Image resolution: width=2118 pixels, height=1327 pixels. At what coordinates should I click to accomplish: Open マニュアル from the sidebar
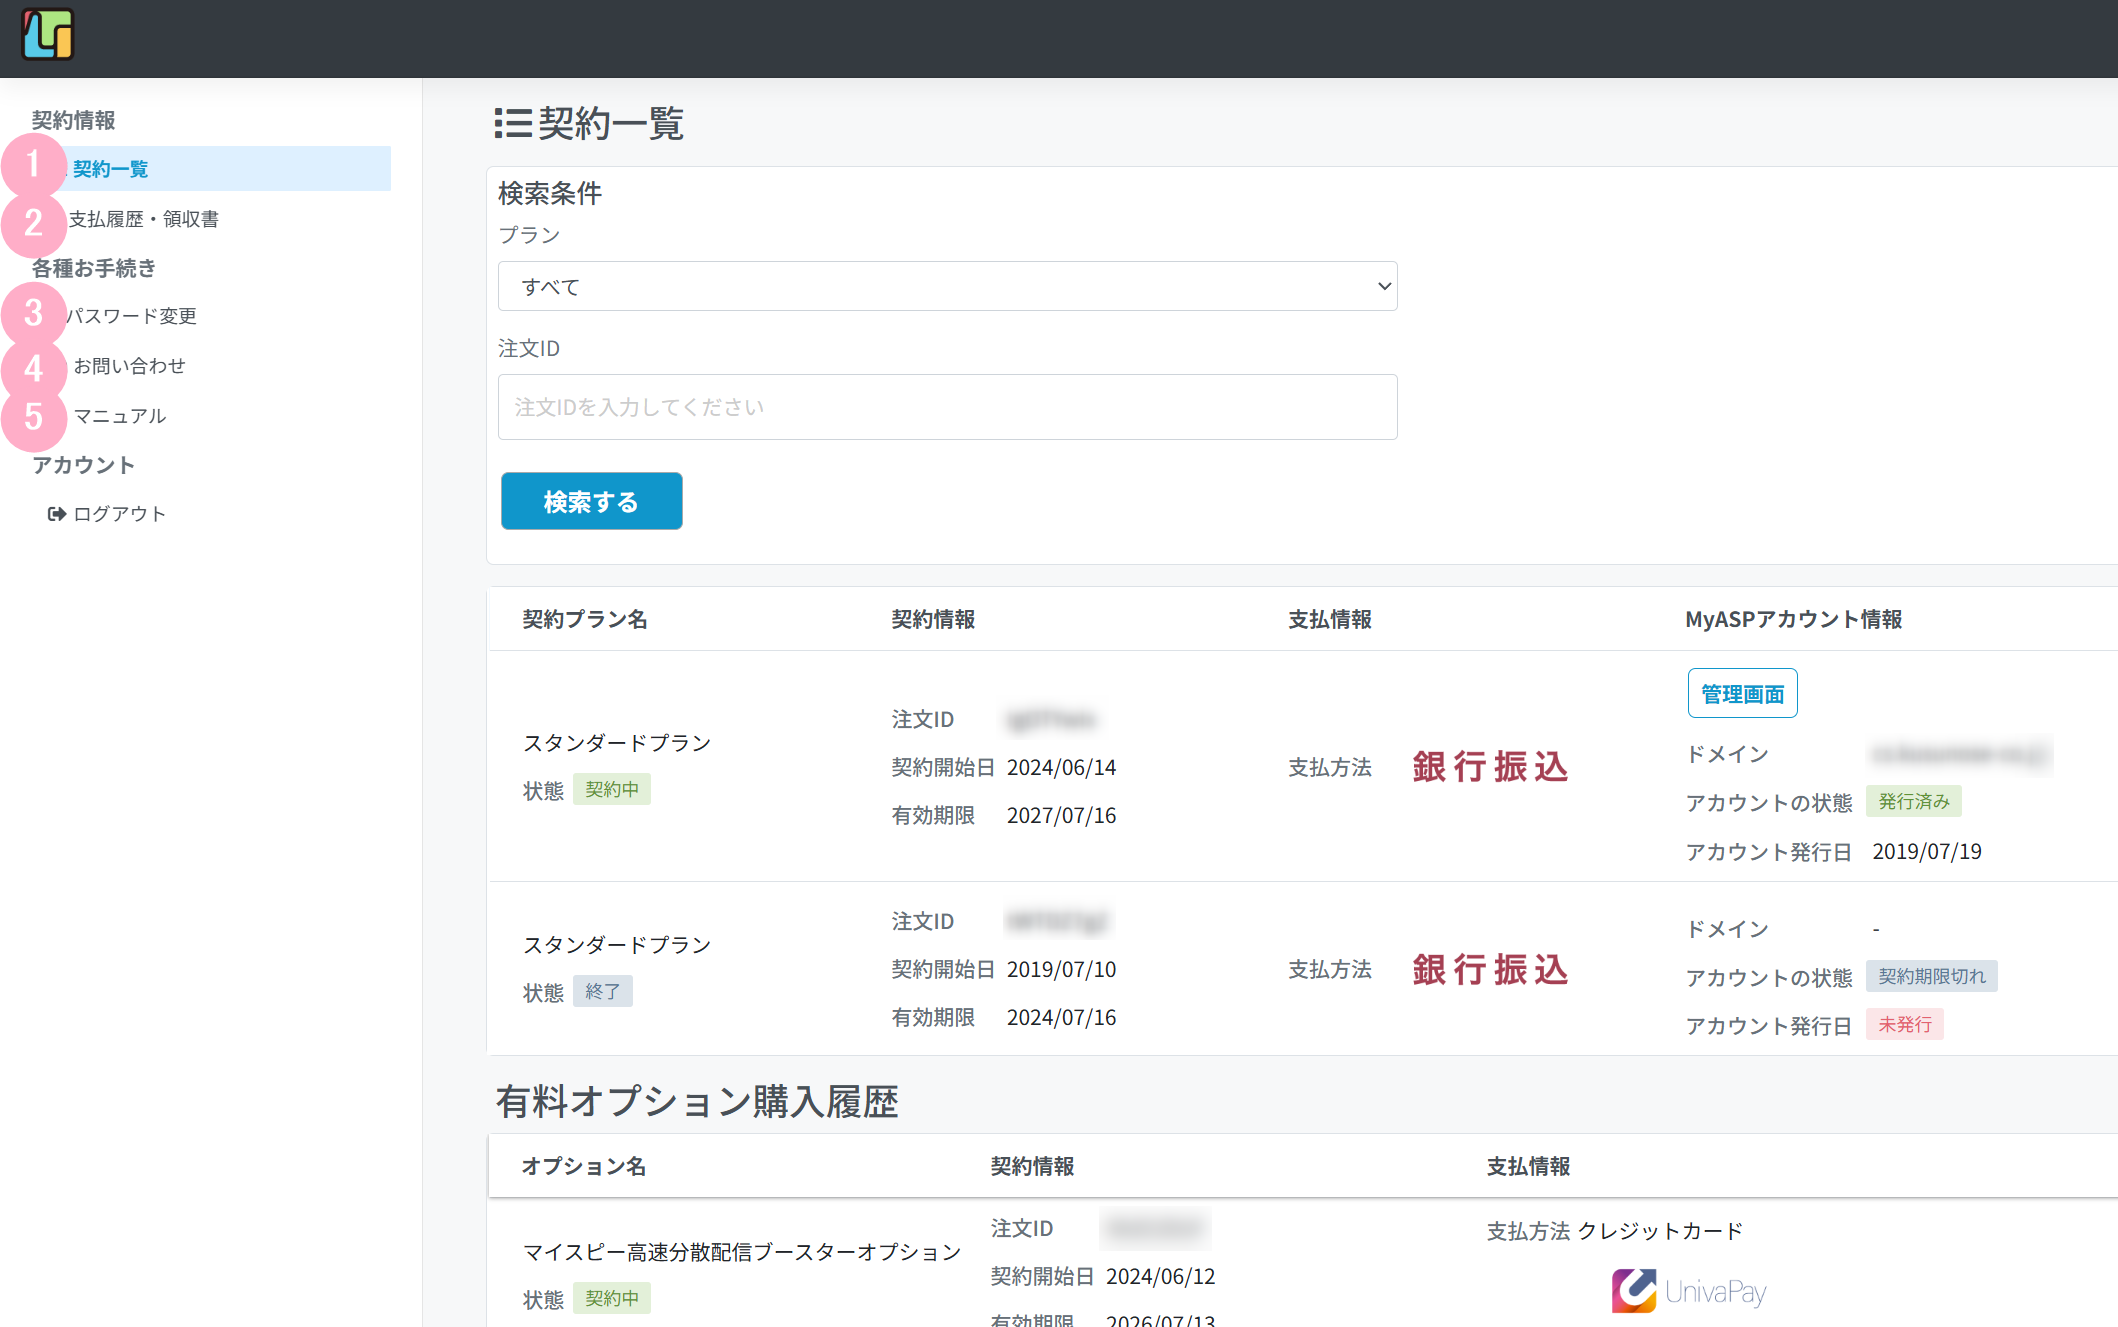click(119, 416)
